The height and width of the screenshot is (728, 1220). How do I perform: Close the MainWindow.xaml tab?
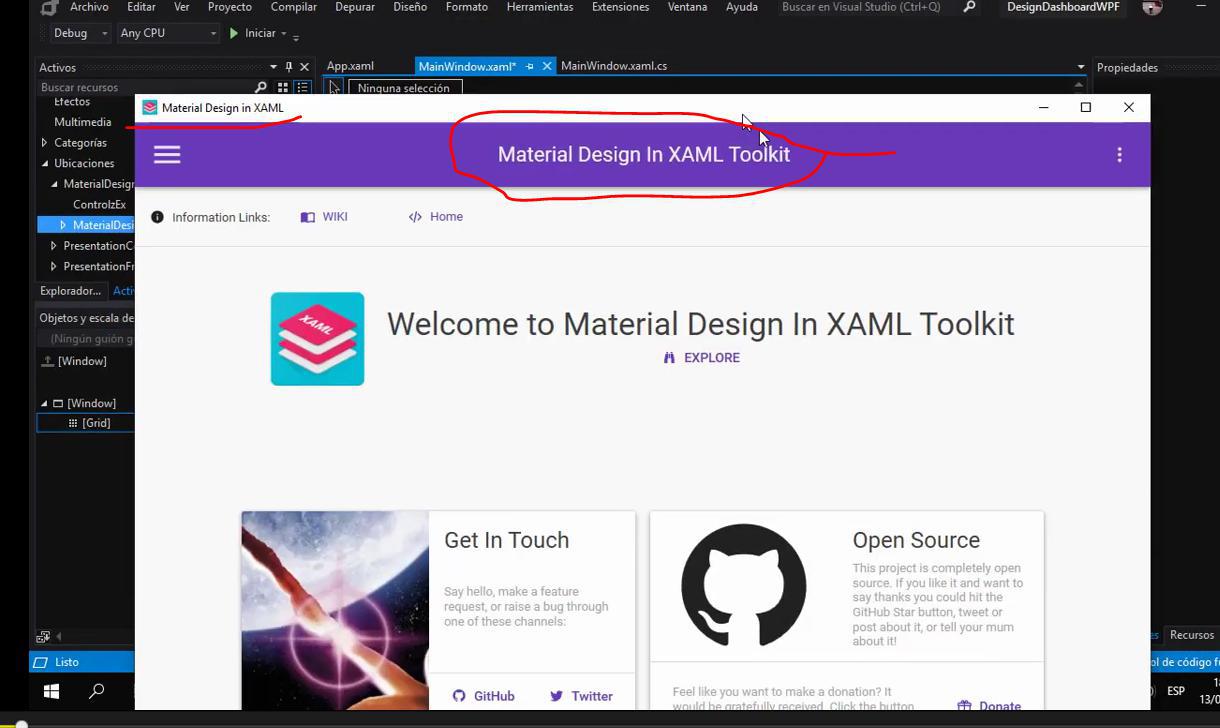coord(547,67)
